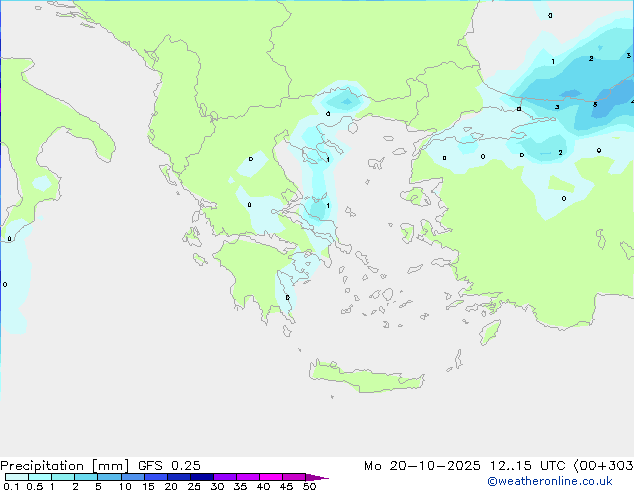The height and width of the screenshot is (490, 634).
Task: Click the legend swatch for 0.1–0.5 mm
Action: [17, 477]
